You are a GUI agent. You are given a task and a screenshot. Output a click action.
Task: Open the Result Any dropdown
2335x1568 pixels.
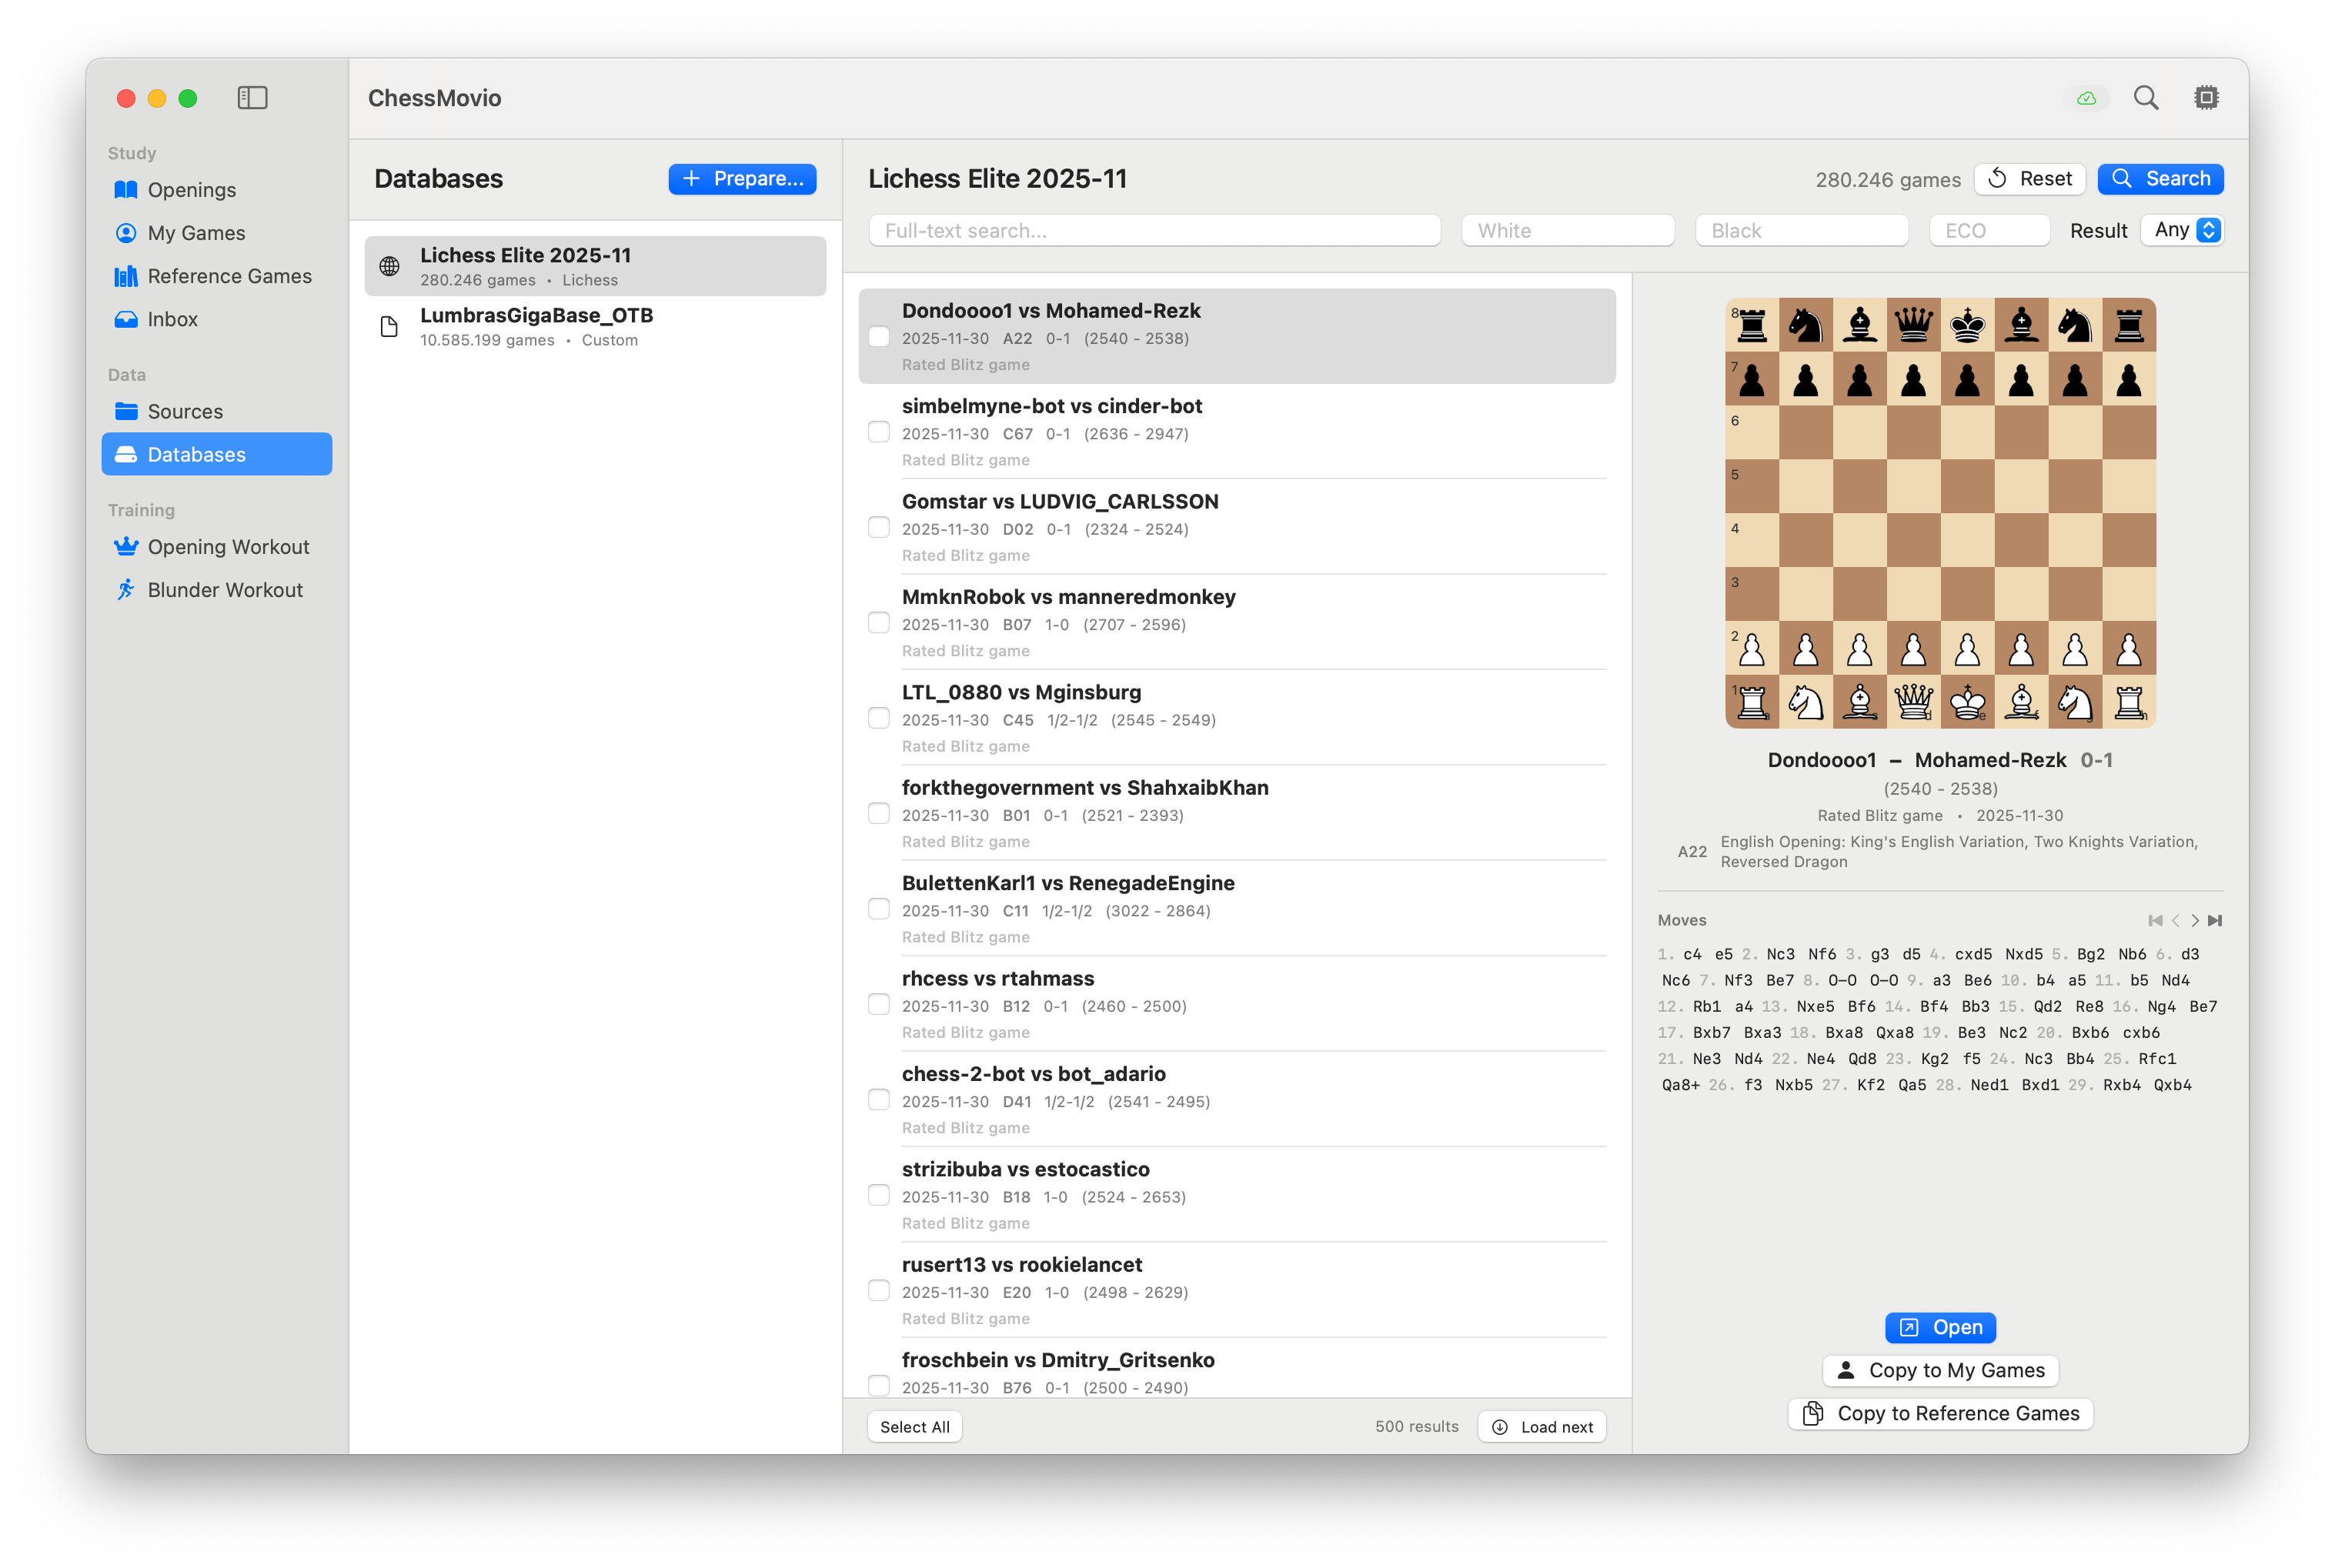(x=2182, y=230)
